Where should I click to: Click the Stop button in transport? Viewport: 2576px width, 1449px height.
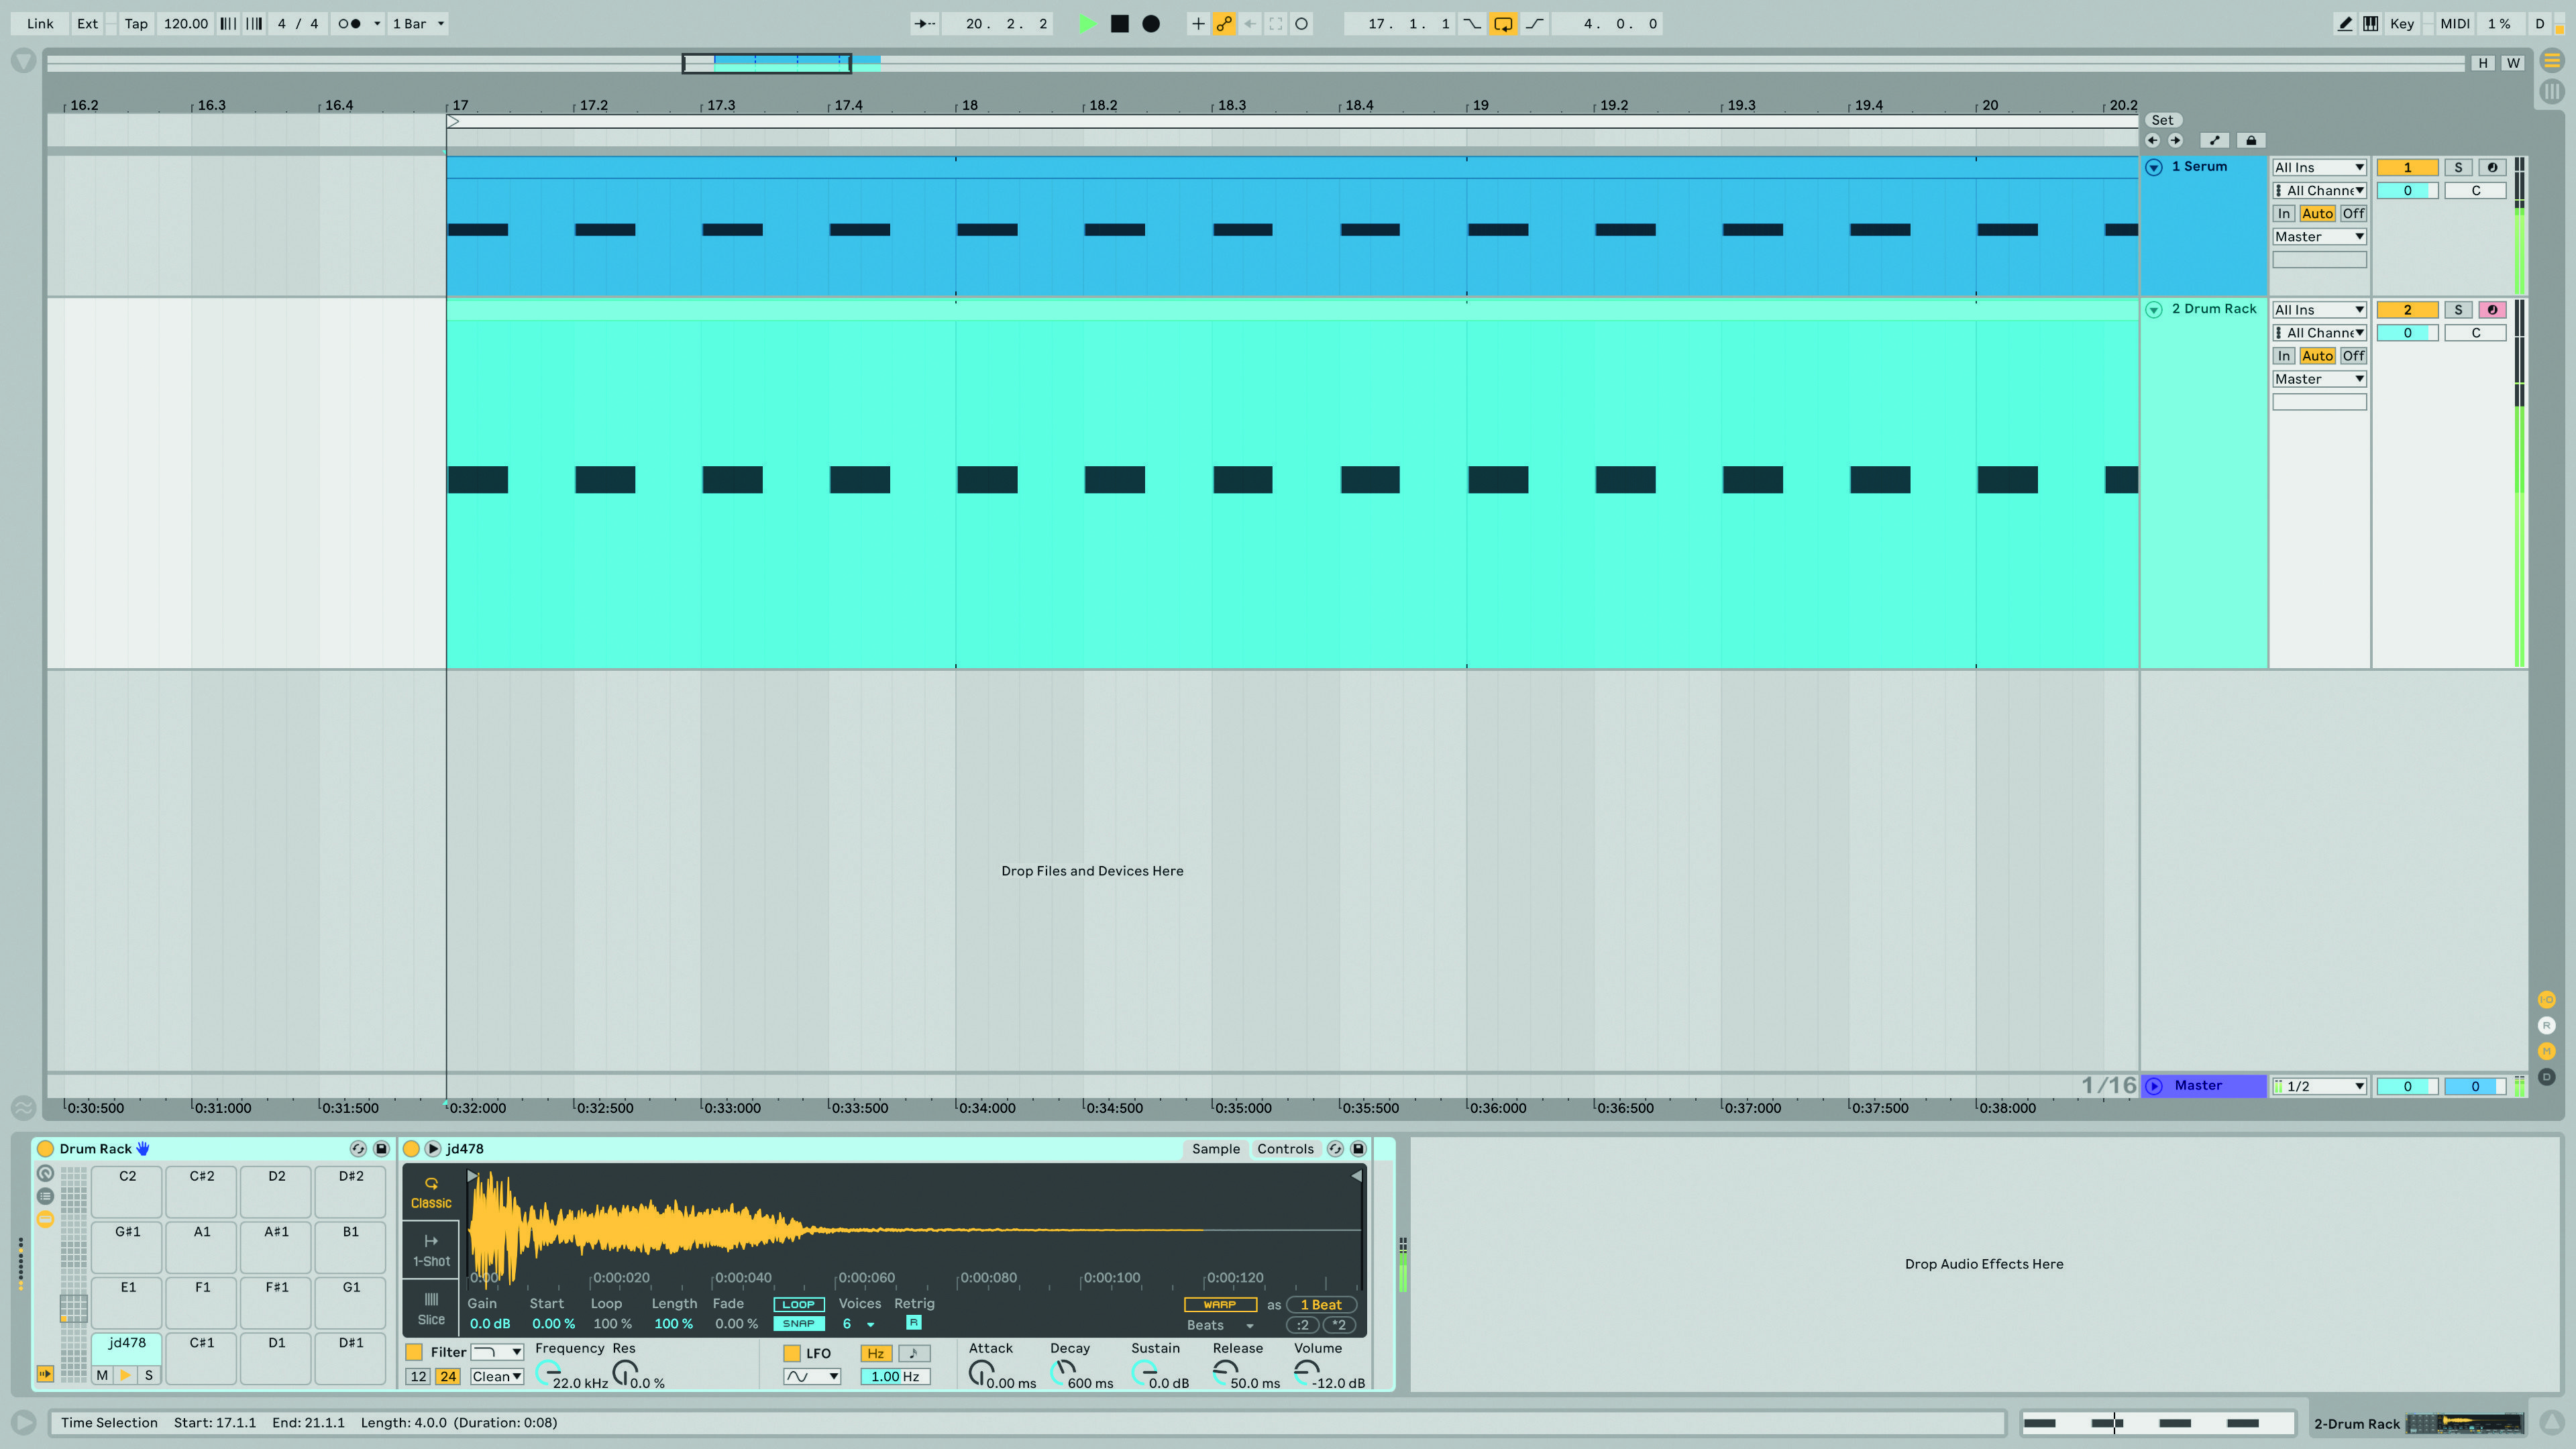click(x=1120, y=23)
